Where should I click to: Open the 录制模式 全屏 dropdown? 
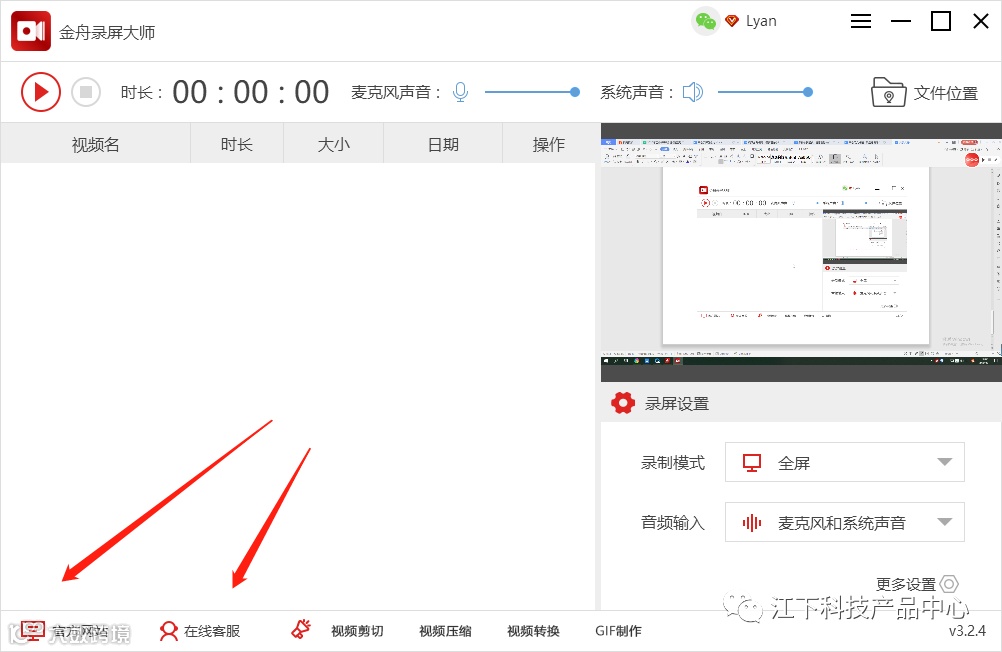(844, 462)
